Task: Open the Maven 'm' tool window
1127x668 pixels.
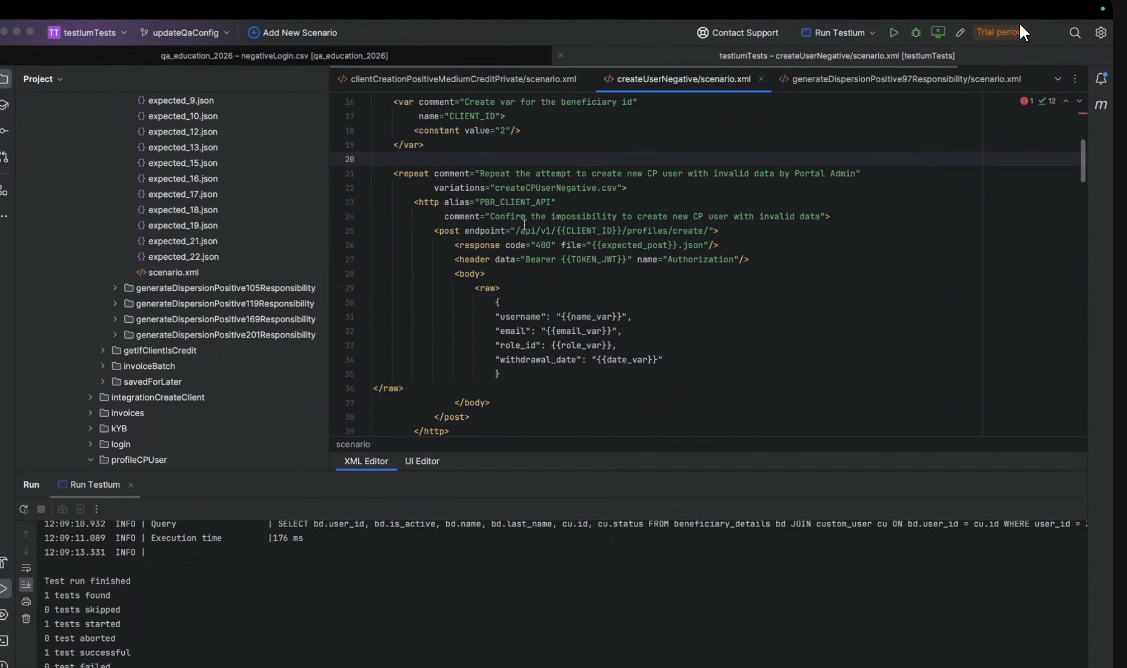Action: pyautogui.click(x=1100, y=105)
